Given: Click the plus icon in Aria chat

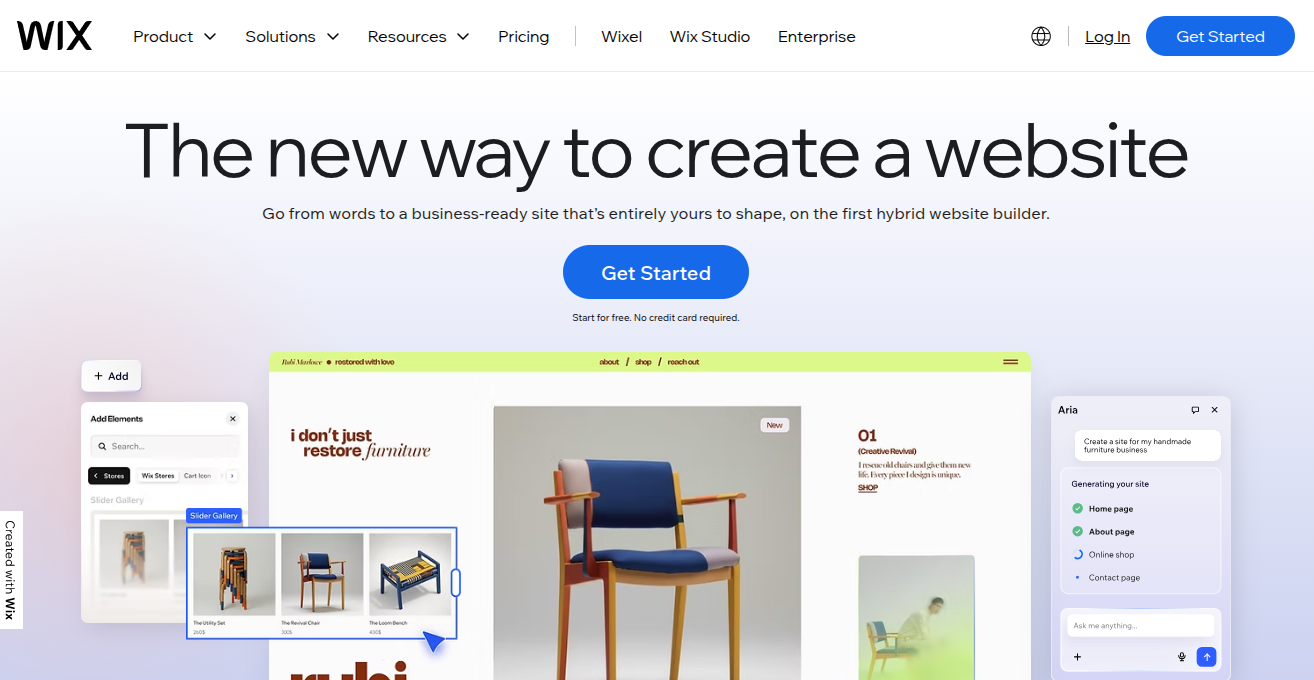Looking at the screenshot, I should tap(1077, 657).
